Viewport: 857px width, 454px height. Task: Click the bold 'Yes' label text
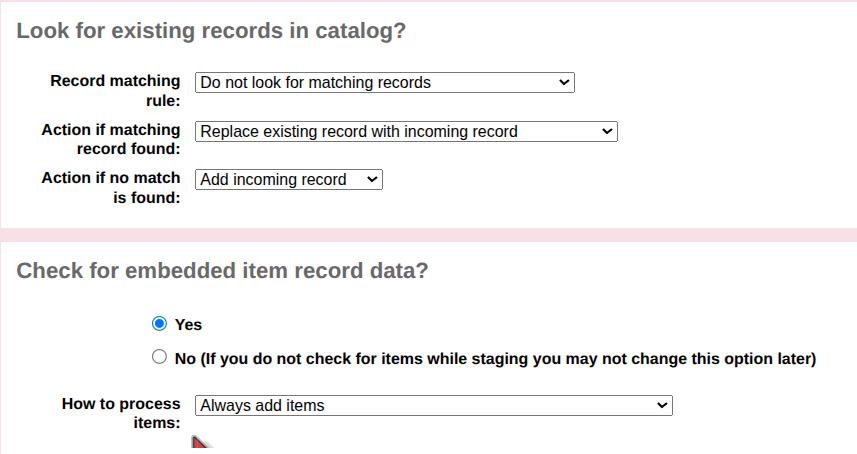coord(188,325)
